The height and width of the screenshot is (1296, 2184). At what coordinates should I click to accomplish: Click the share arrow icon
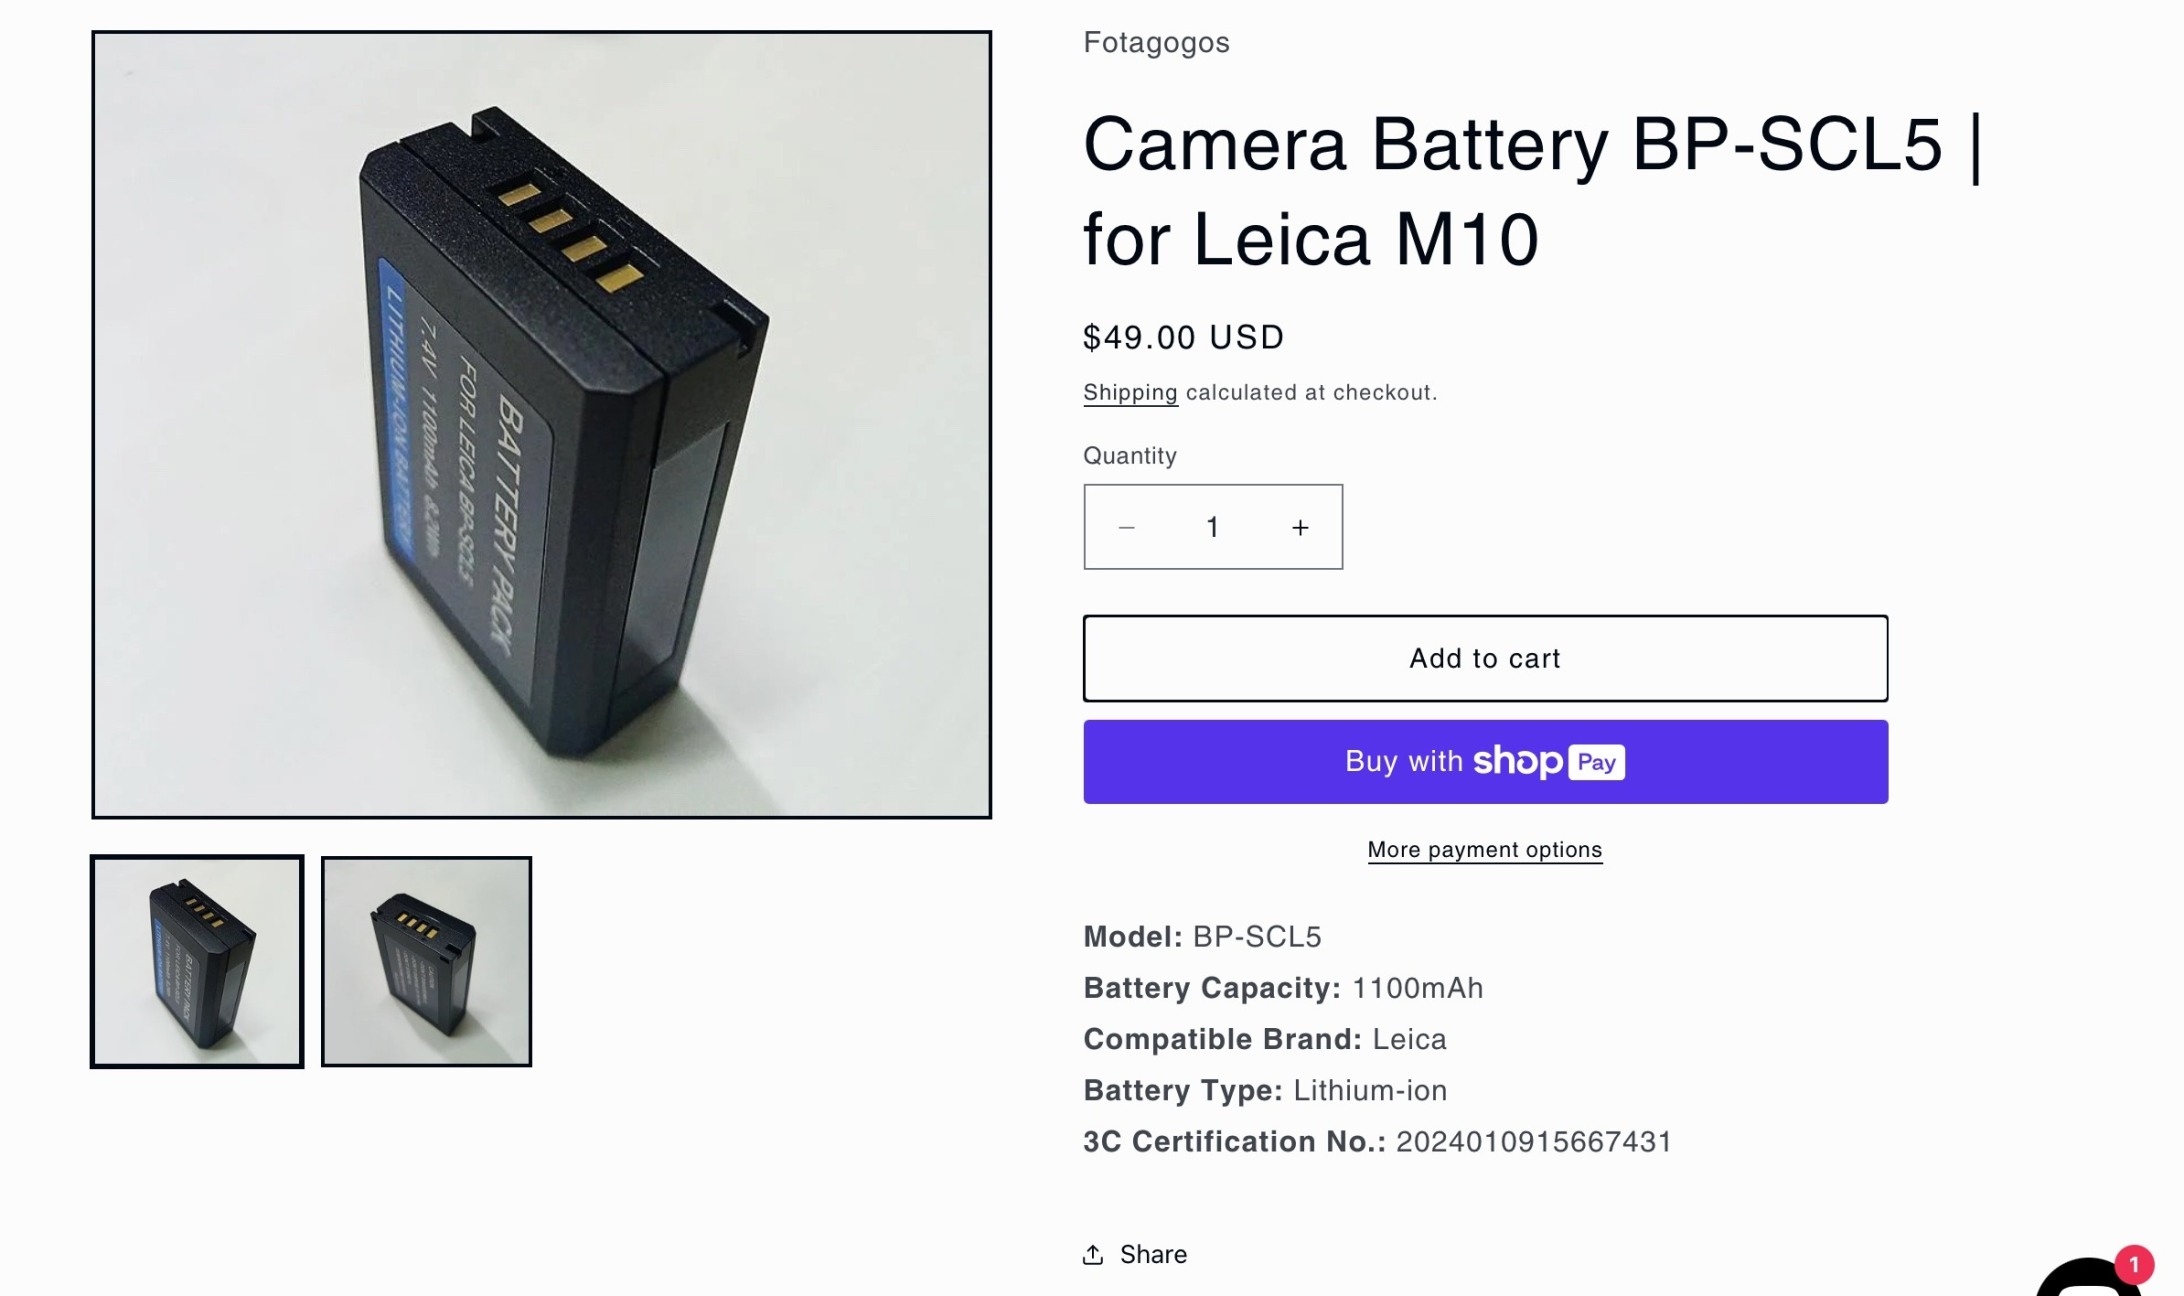(1093, 1254)
